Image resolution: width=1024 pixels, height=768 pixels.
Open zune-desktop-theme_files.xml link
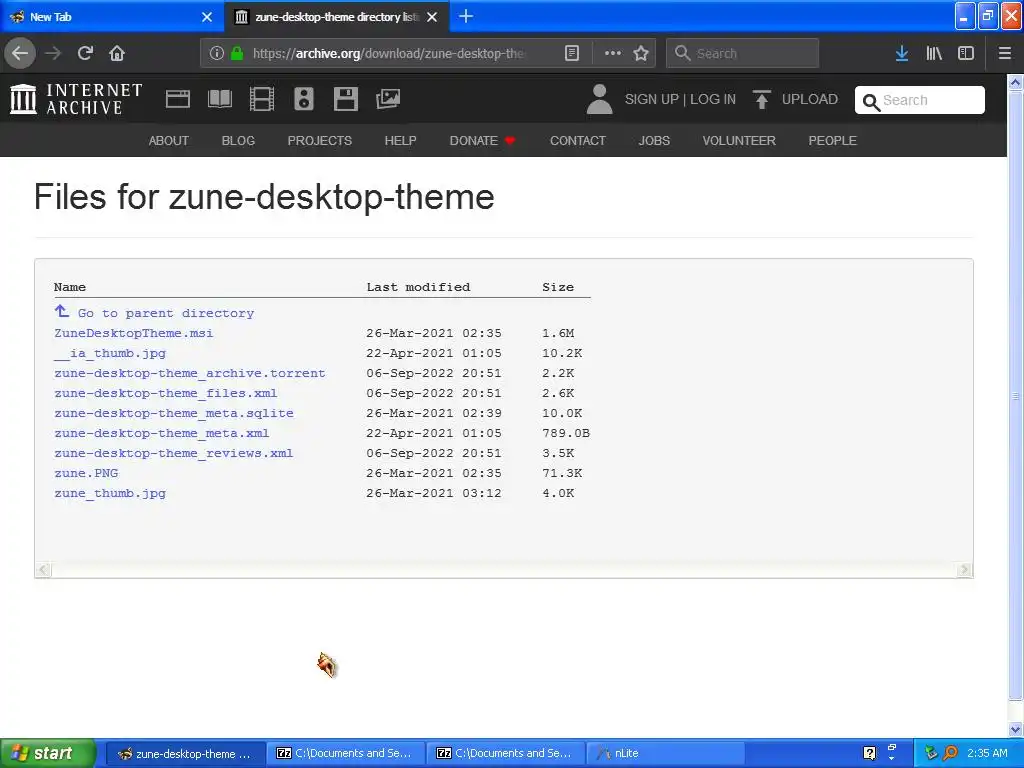pyautogui.click(x=165, y=393)
